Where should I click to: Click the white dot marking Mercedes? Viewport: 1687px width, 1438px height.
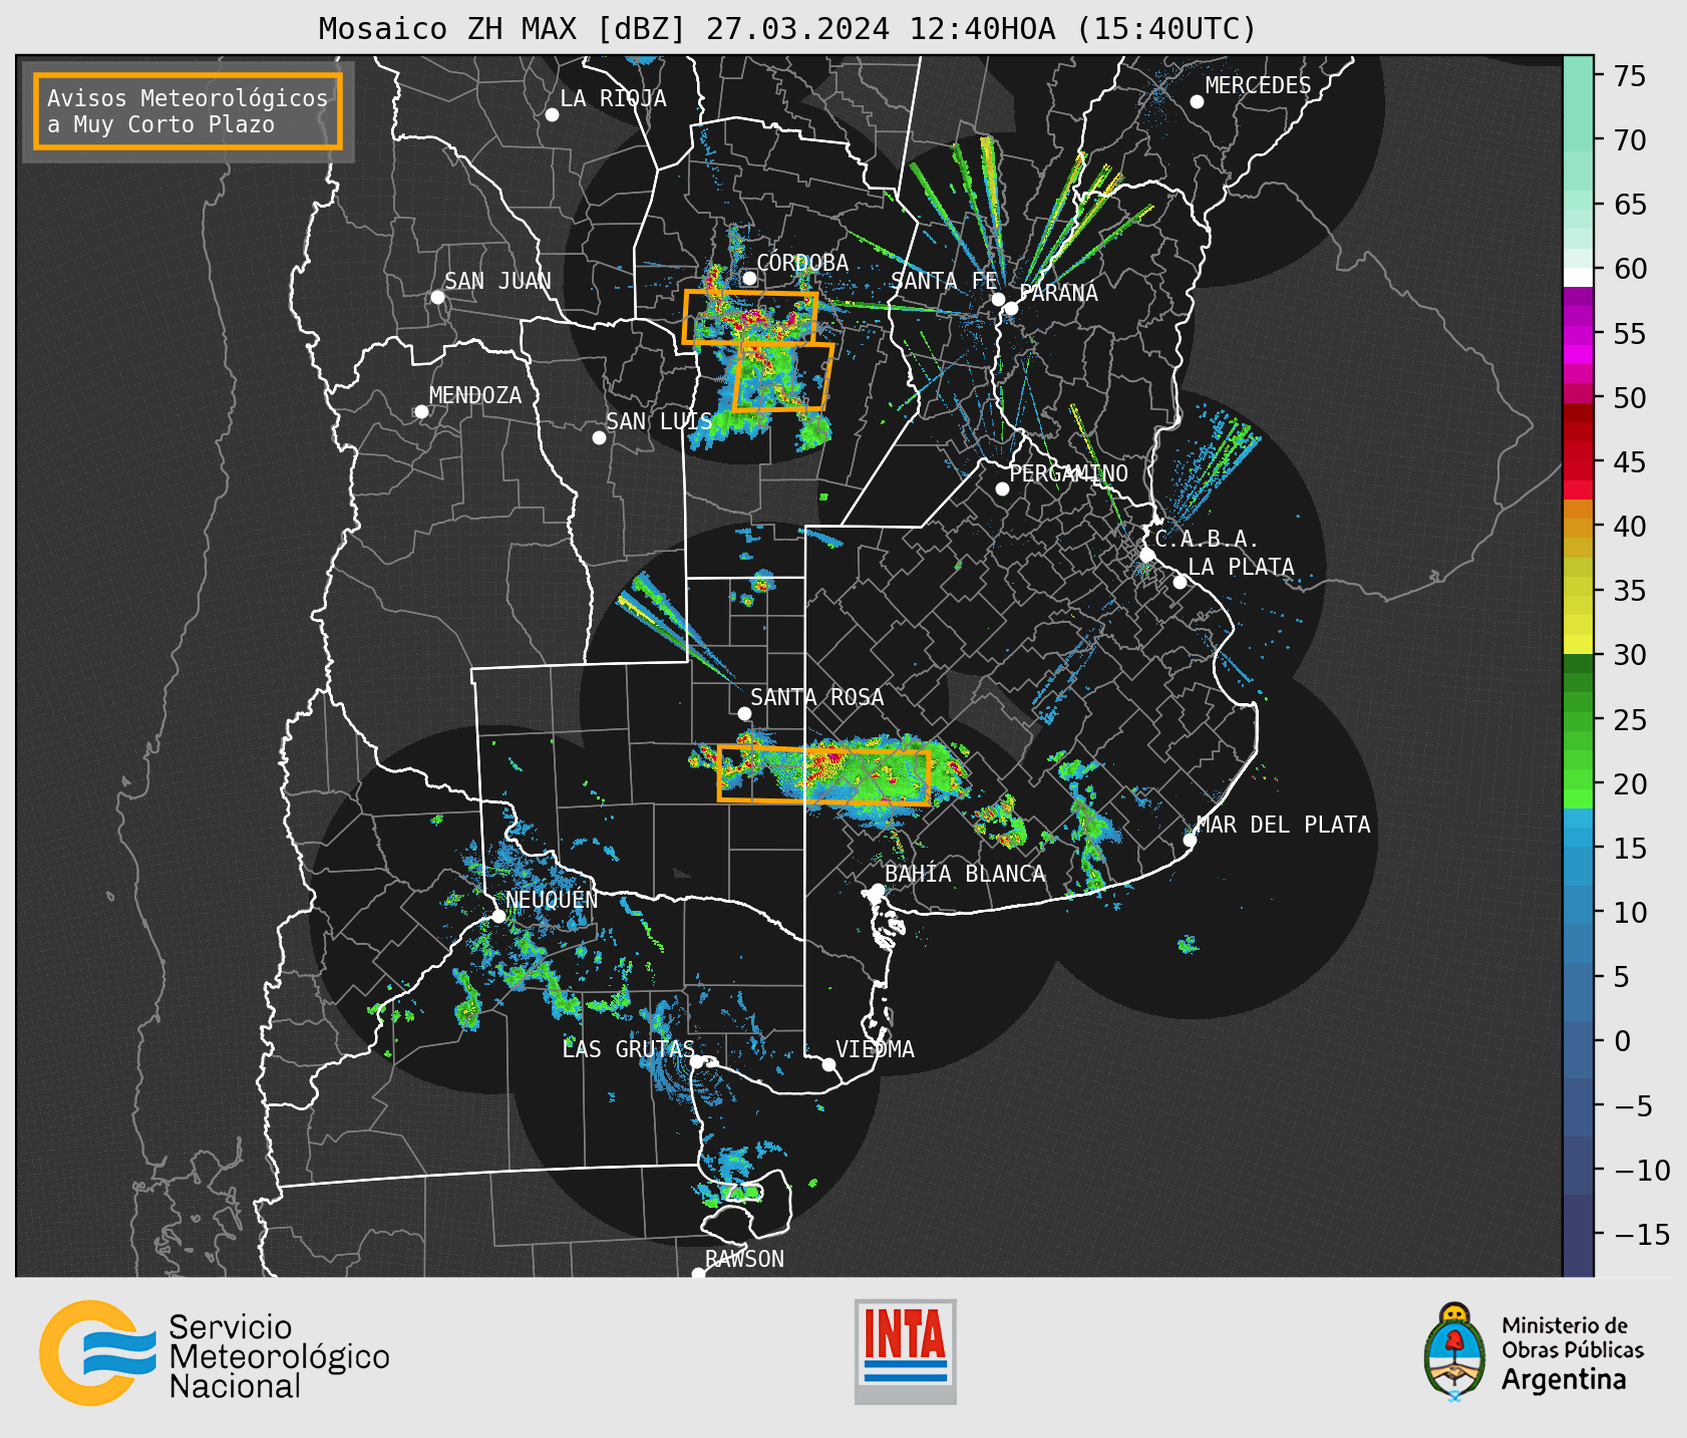click(x=1197, y=101)
